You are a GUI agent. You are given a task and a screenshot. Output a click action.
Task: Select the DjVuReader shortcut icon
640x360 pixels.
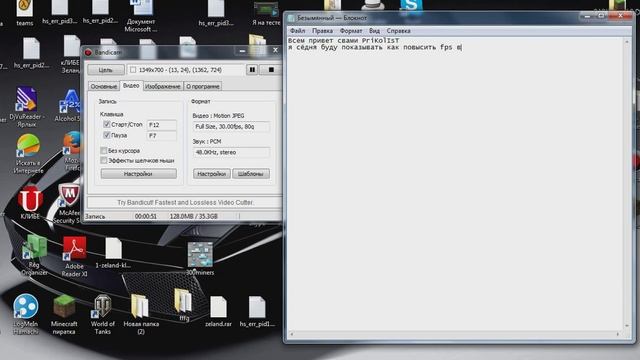pyautogui.click(x=27, y=107)
